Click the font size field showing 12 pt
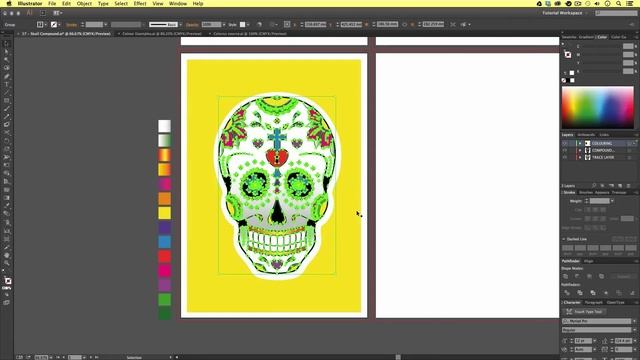 (x=582, y=341)
